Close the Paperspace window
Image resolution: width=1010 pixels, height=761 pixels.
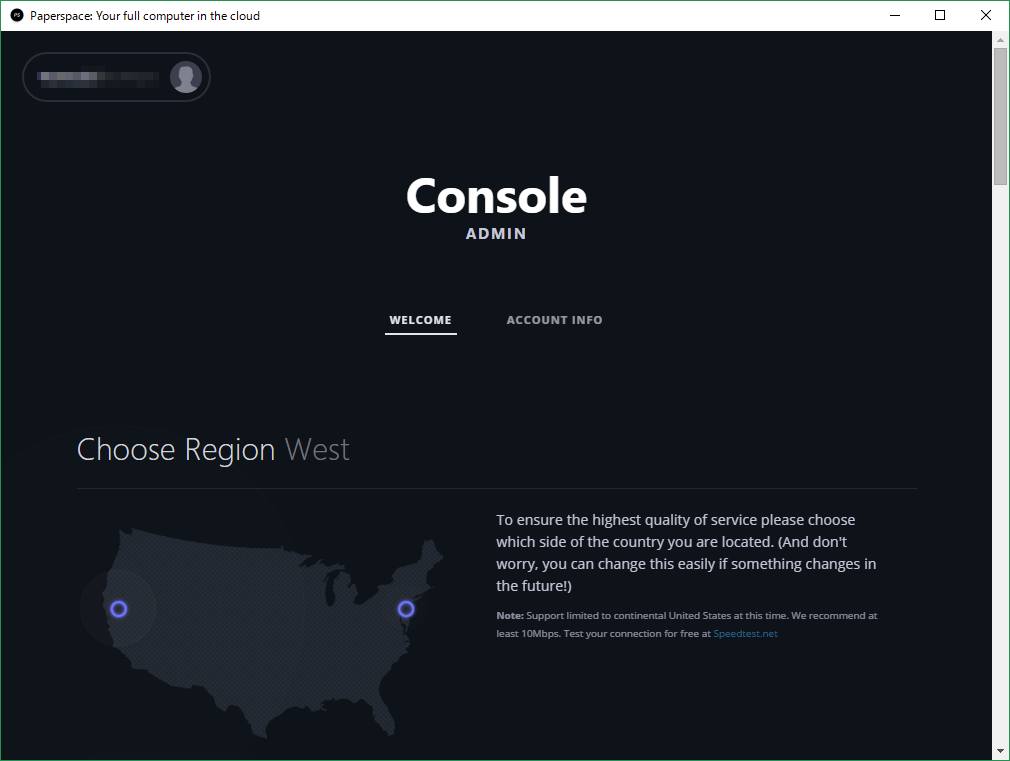pyautogui.click(x=986, y=15)
